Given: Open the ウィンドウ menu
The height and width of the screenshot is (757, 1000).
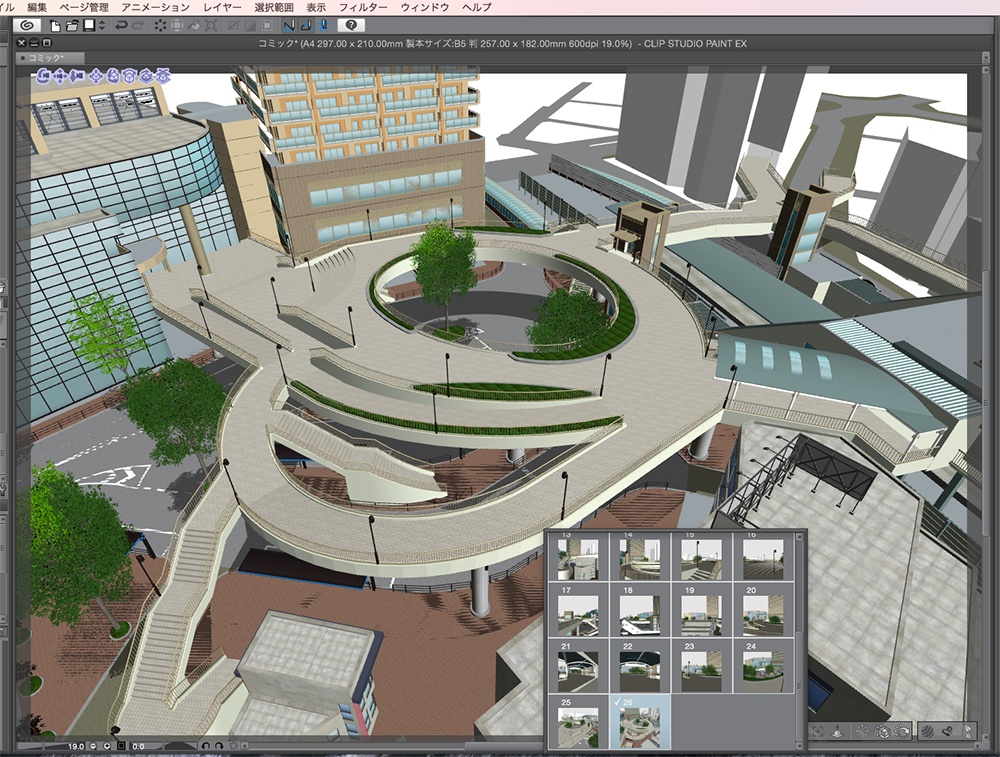Looking at the screenshot, I should click(x=425, y=7).
